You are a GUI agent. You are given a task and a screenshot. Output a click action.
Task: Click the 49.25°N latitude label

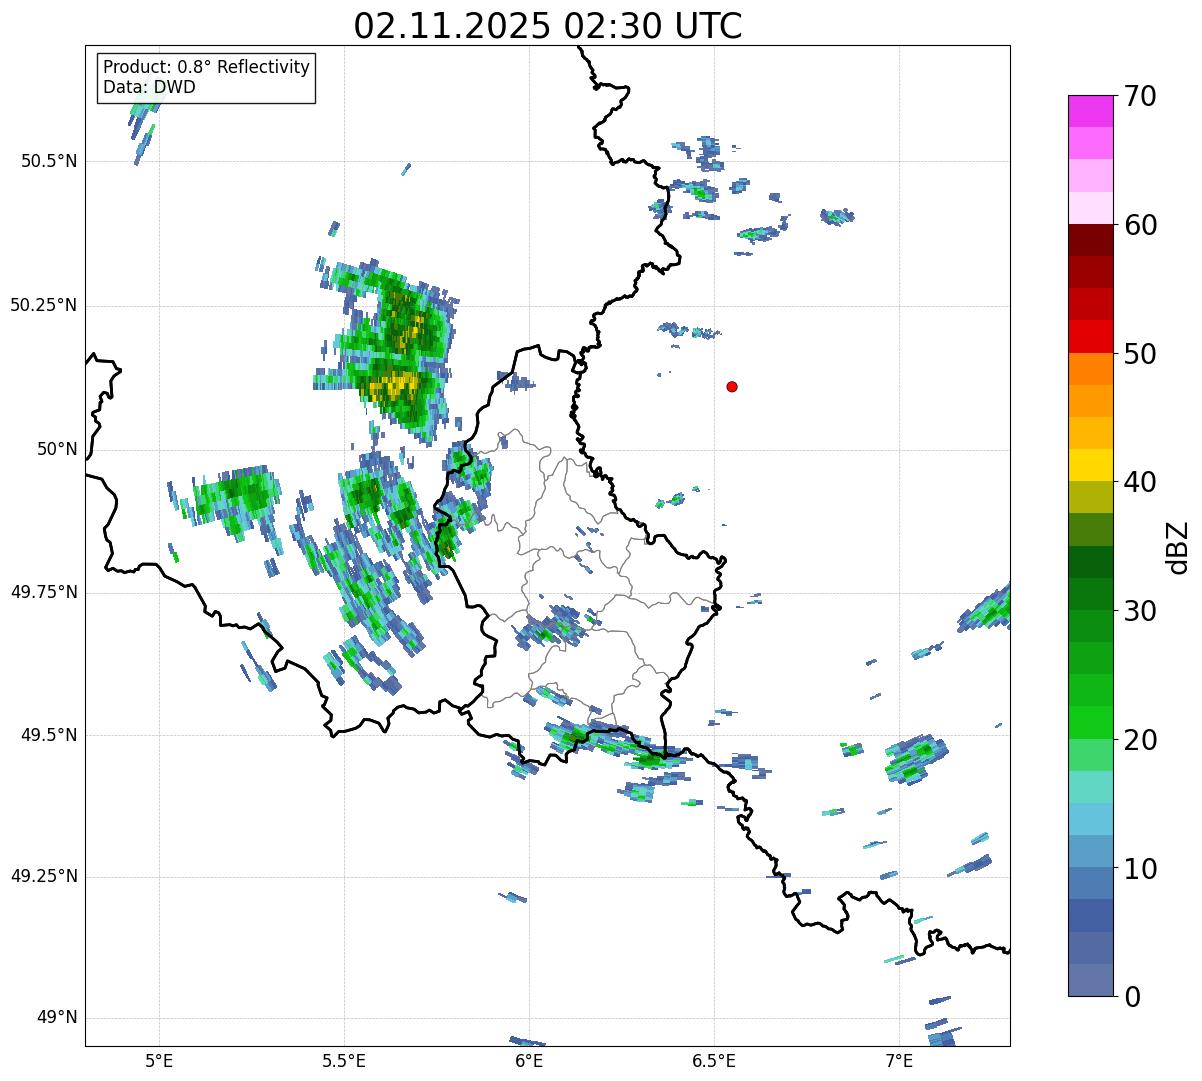44,876
